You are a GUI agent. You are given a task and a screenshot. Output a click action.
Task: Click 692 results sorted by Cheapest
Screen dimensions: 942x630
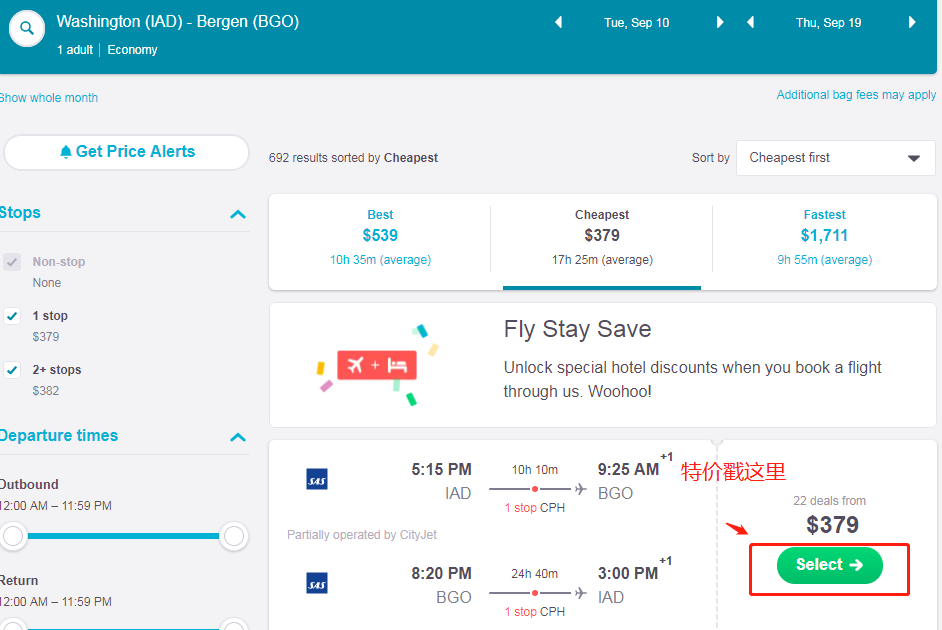pyautogui.click(x=353, y=158)
